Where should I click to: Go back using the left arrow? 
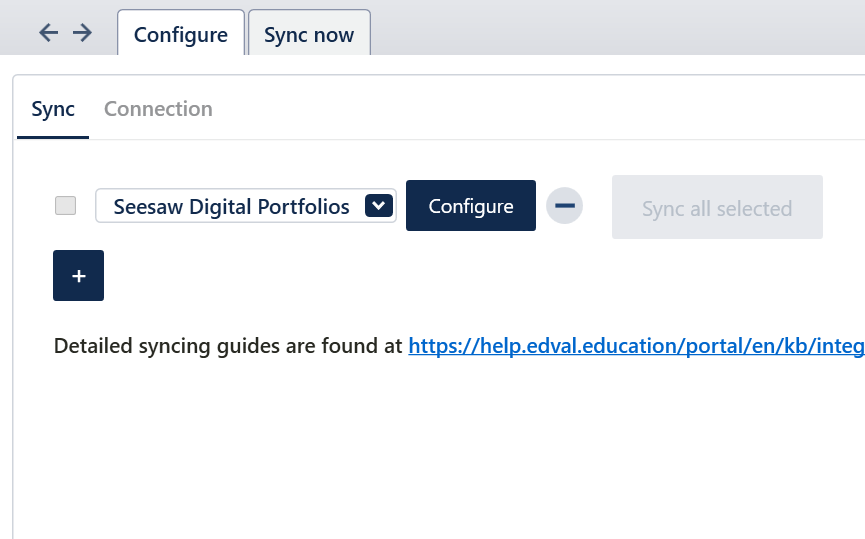coord(48,33)
